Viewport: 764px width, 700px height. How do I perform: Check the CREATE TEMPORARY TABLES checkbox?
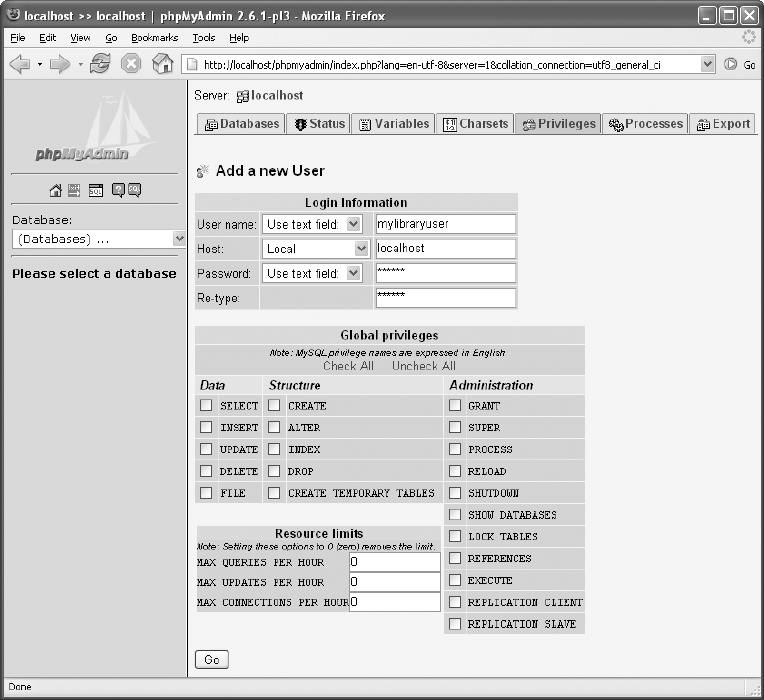[x=274, y=493]
